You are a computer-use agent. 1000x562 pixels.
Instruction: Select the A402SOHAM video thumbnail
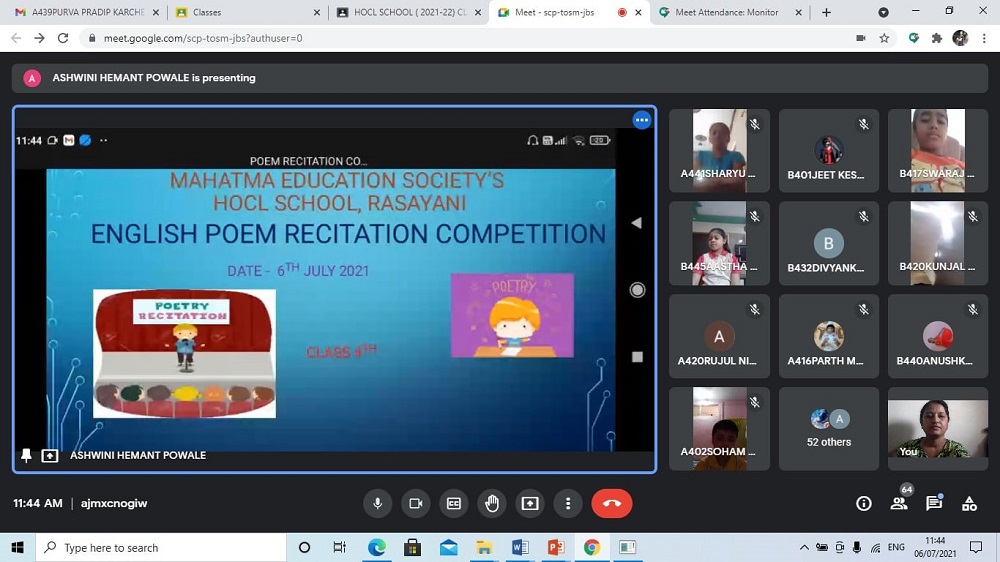pos(719,428)
